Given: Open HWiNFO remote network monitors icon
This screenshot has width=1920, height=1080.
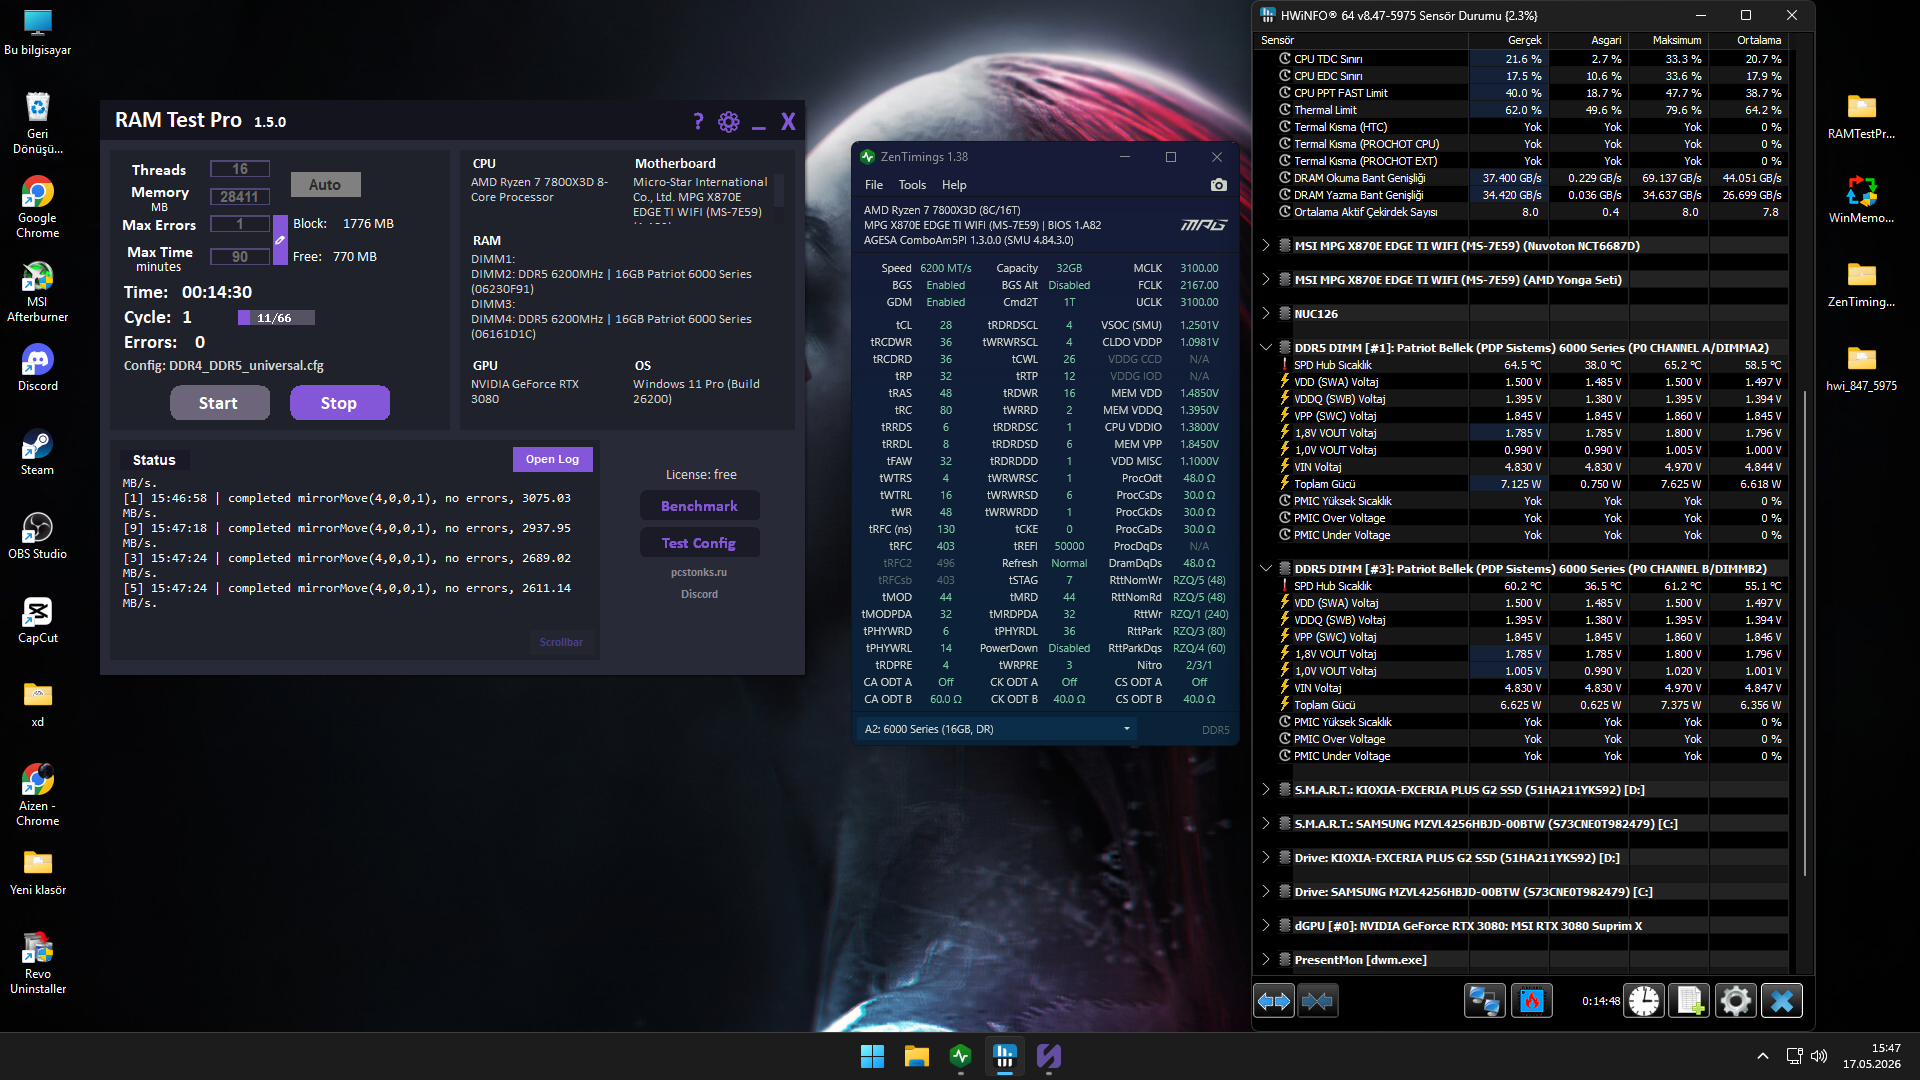Looking at the screenshot, I should 1485,1001.
